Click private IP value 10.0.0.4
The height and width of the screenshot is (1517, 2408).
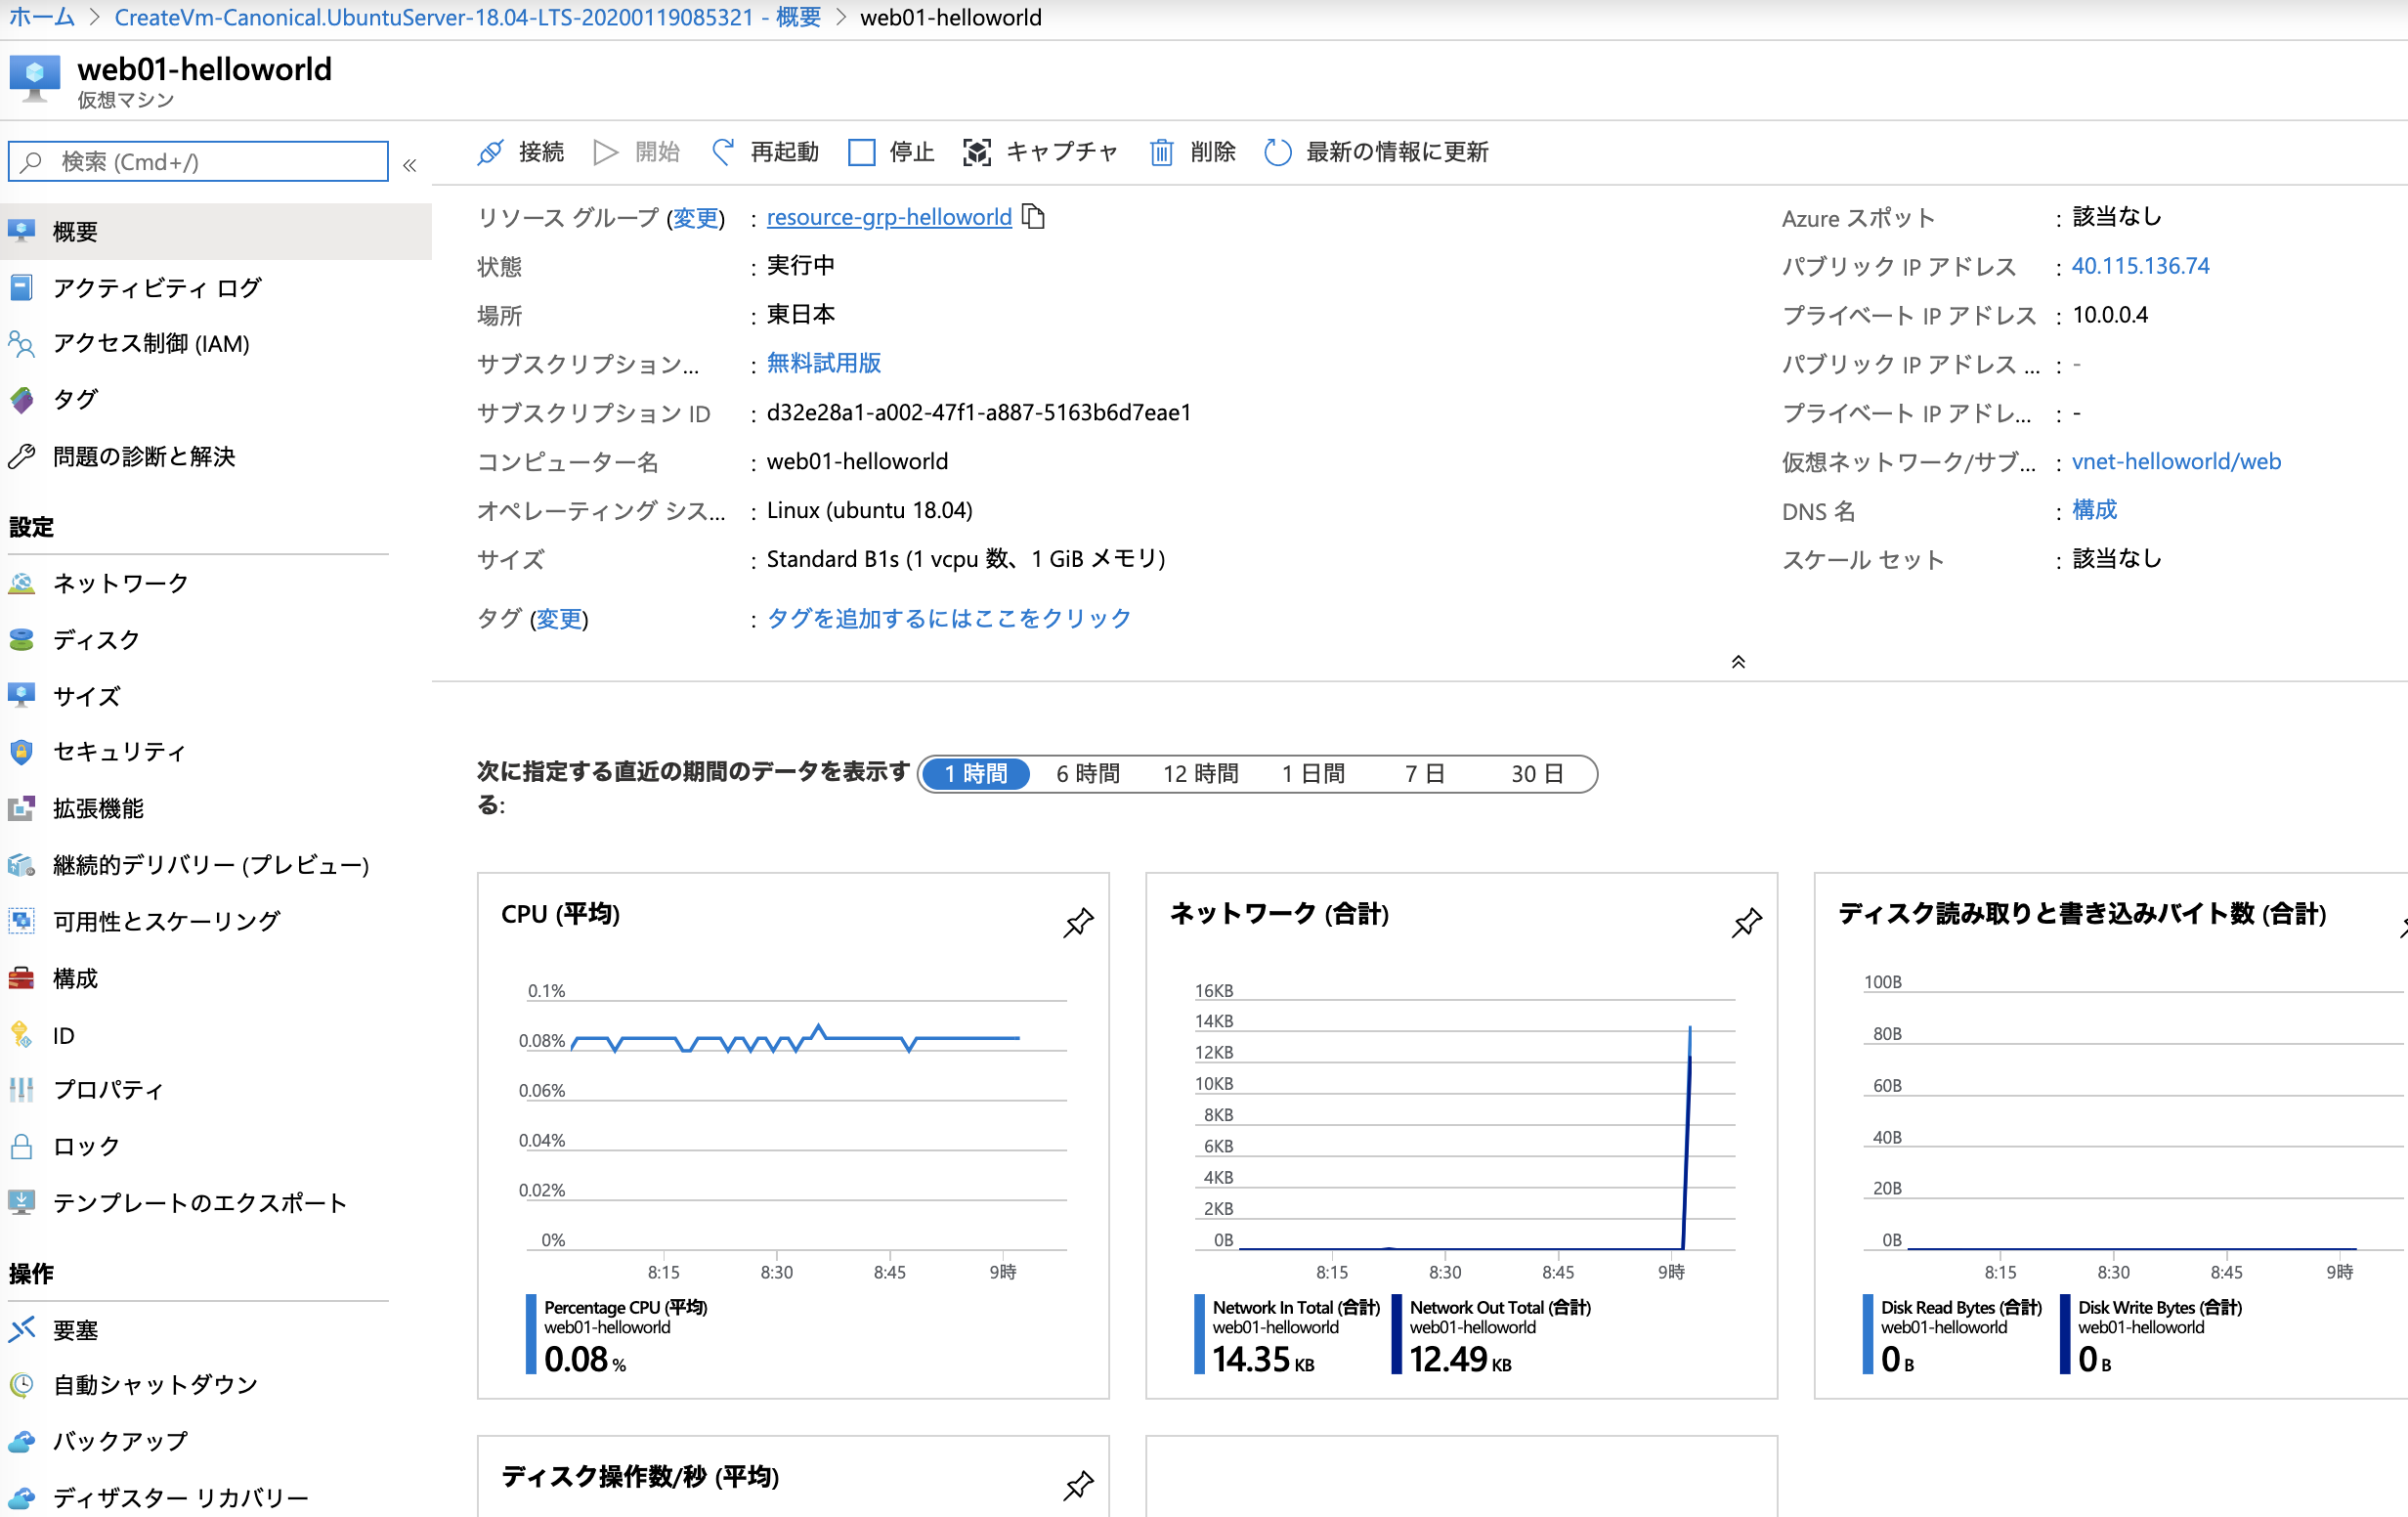click(2110, 315)
